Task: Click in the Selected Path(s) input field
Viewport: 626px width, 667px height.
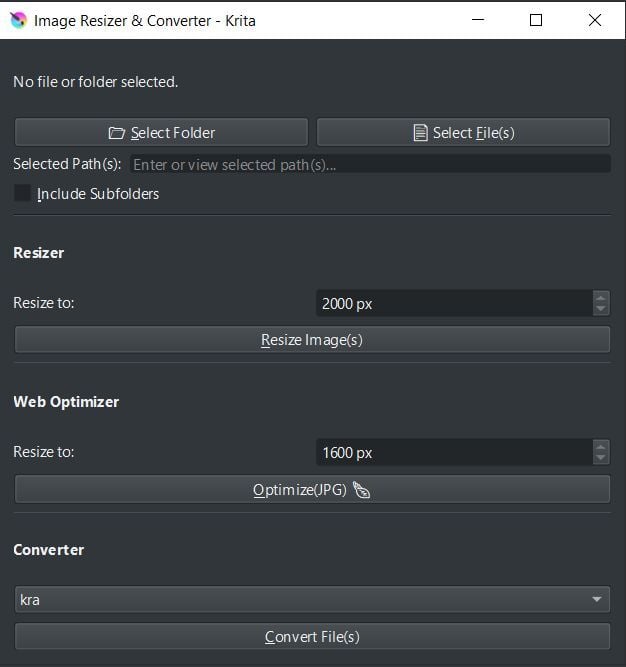Action: 370,164
